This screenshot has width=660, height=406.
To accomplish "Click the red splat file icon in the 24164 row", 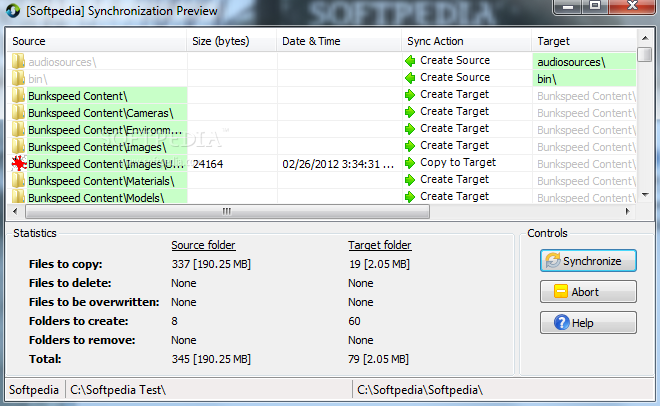I will pos(19,163).
